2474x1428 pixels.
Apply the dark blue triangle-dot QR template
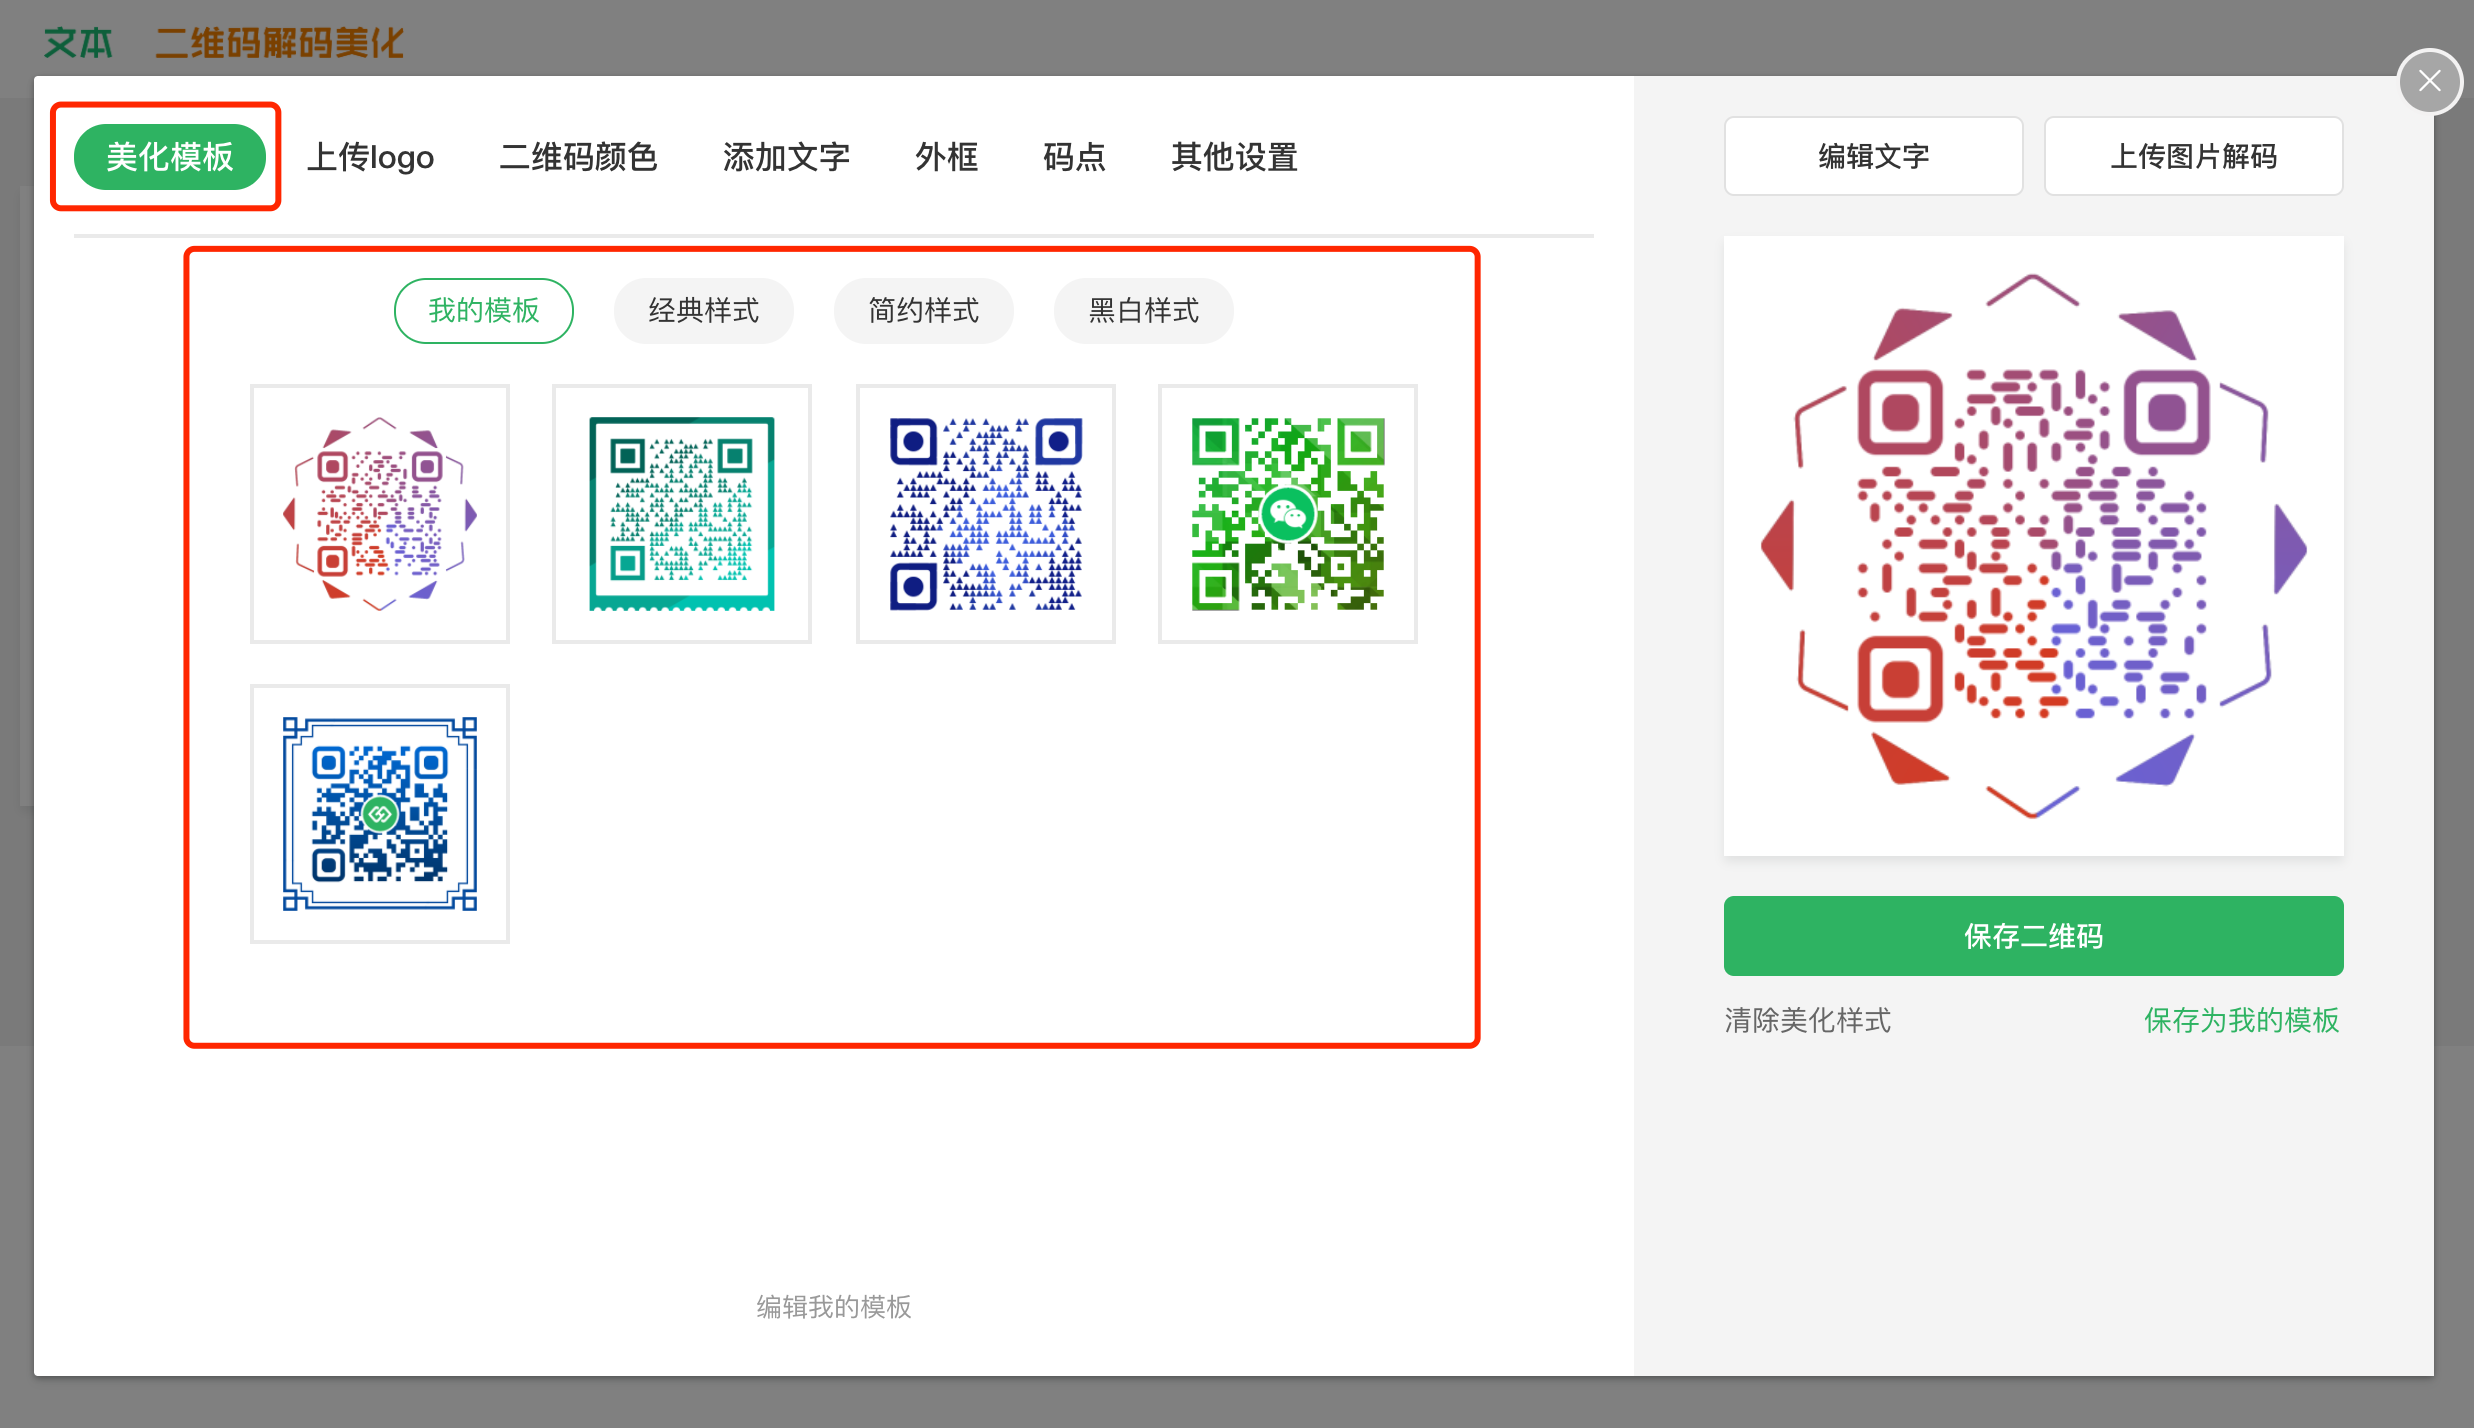[x=986, y=514]
